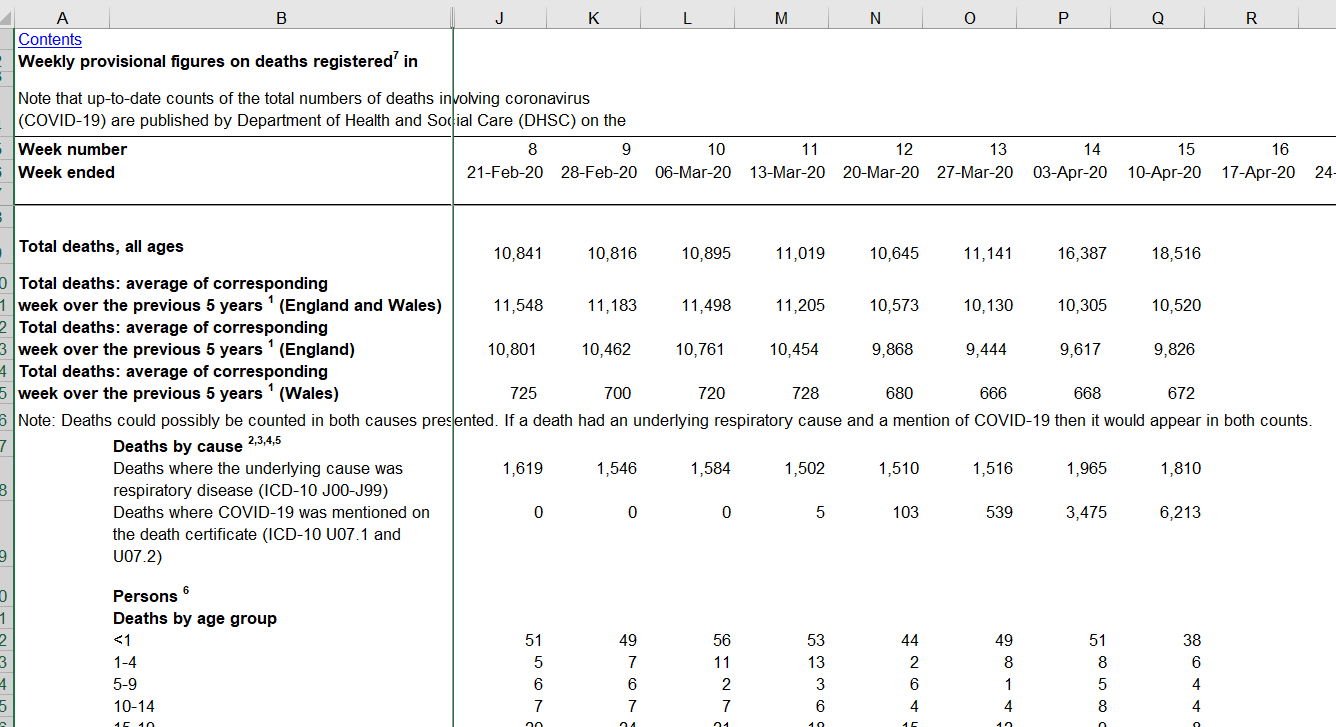Select column B header
Image resolution: width=1336 pixels, height=727 pixels.
(x=281, y=18)
